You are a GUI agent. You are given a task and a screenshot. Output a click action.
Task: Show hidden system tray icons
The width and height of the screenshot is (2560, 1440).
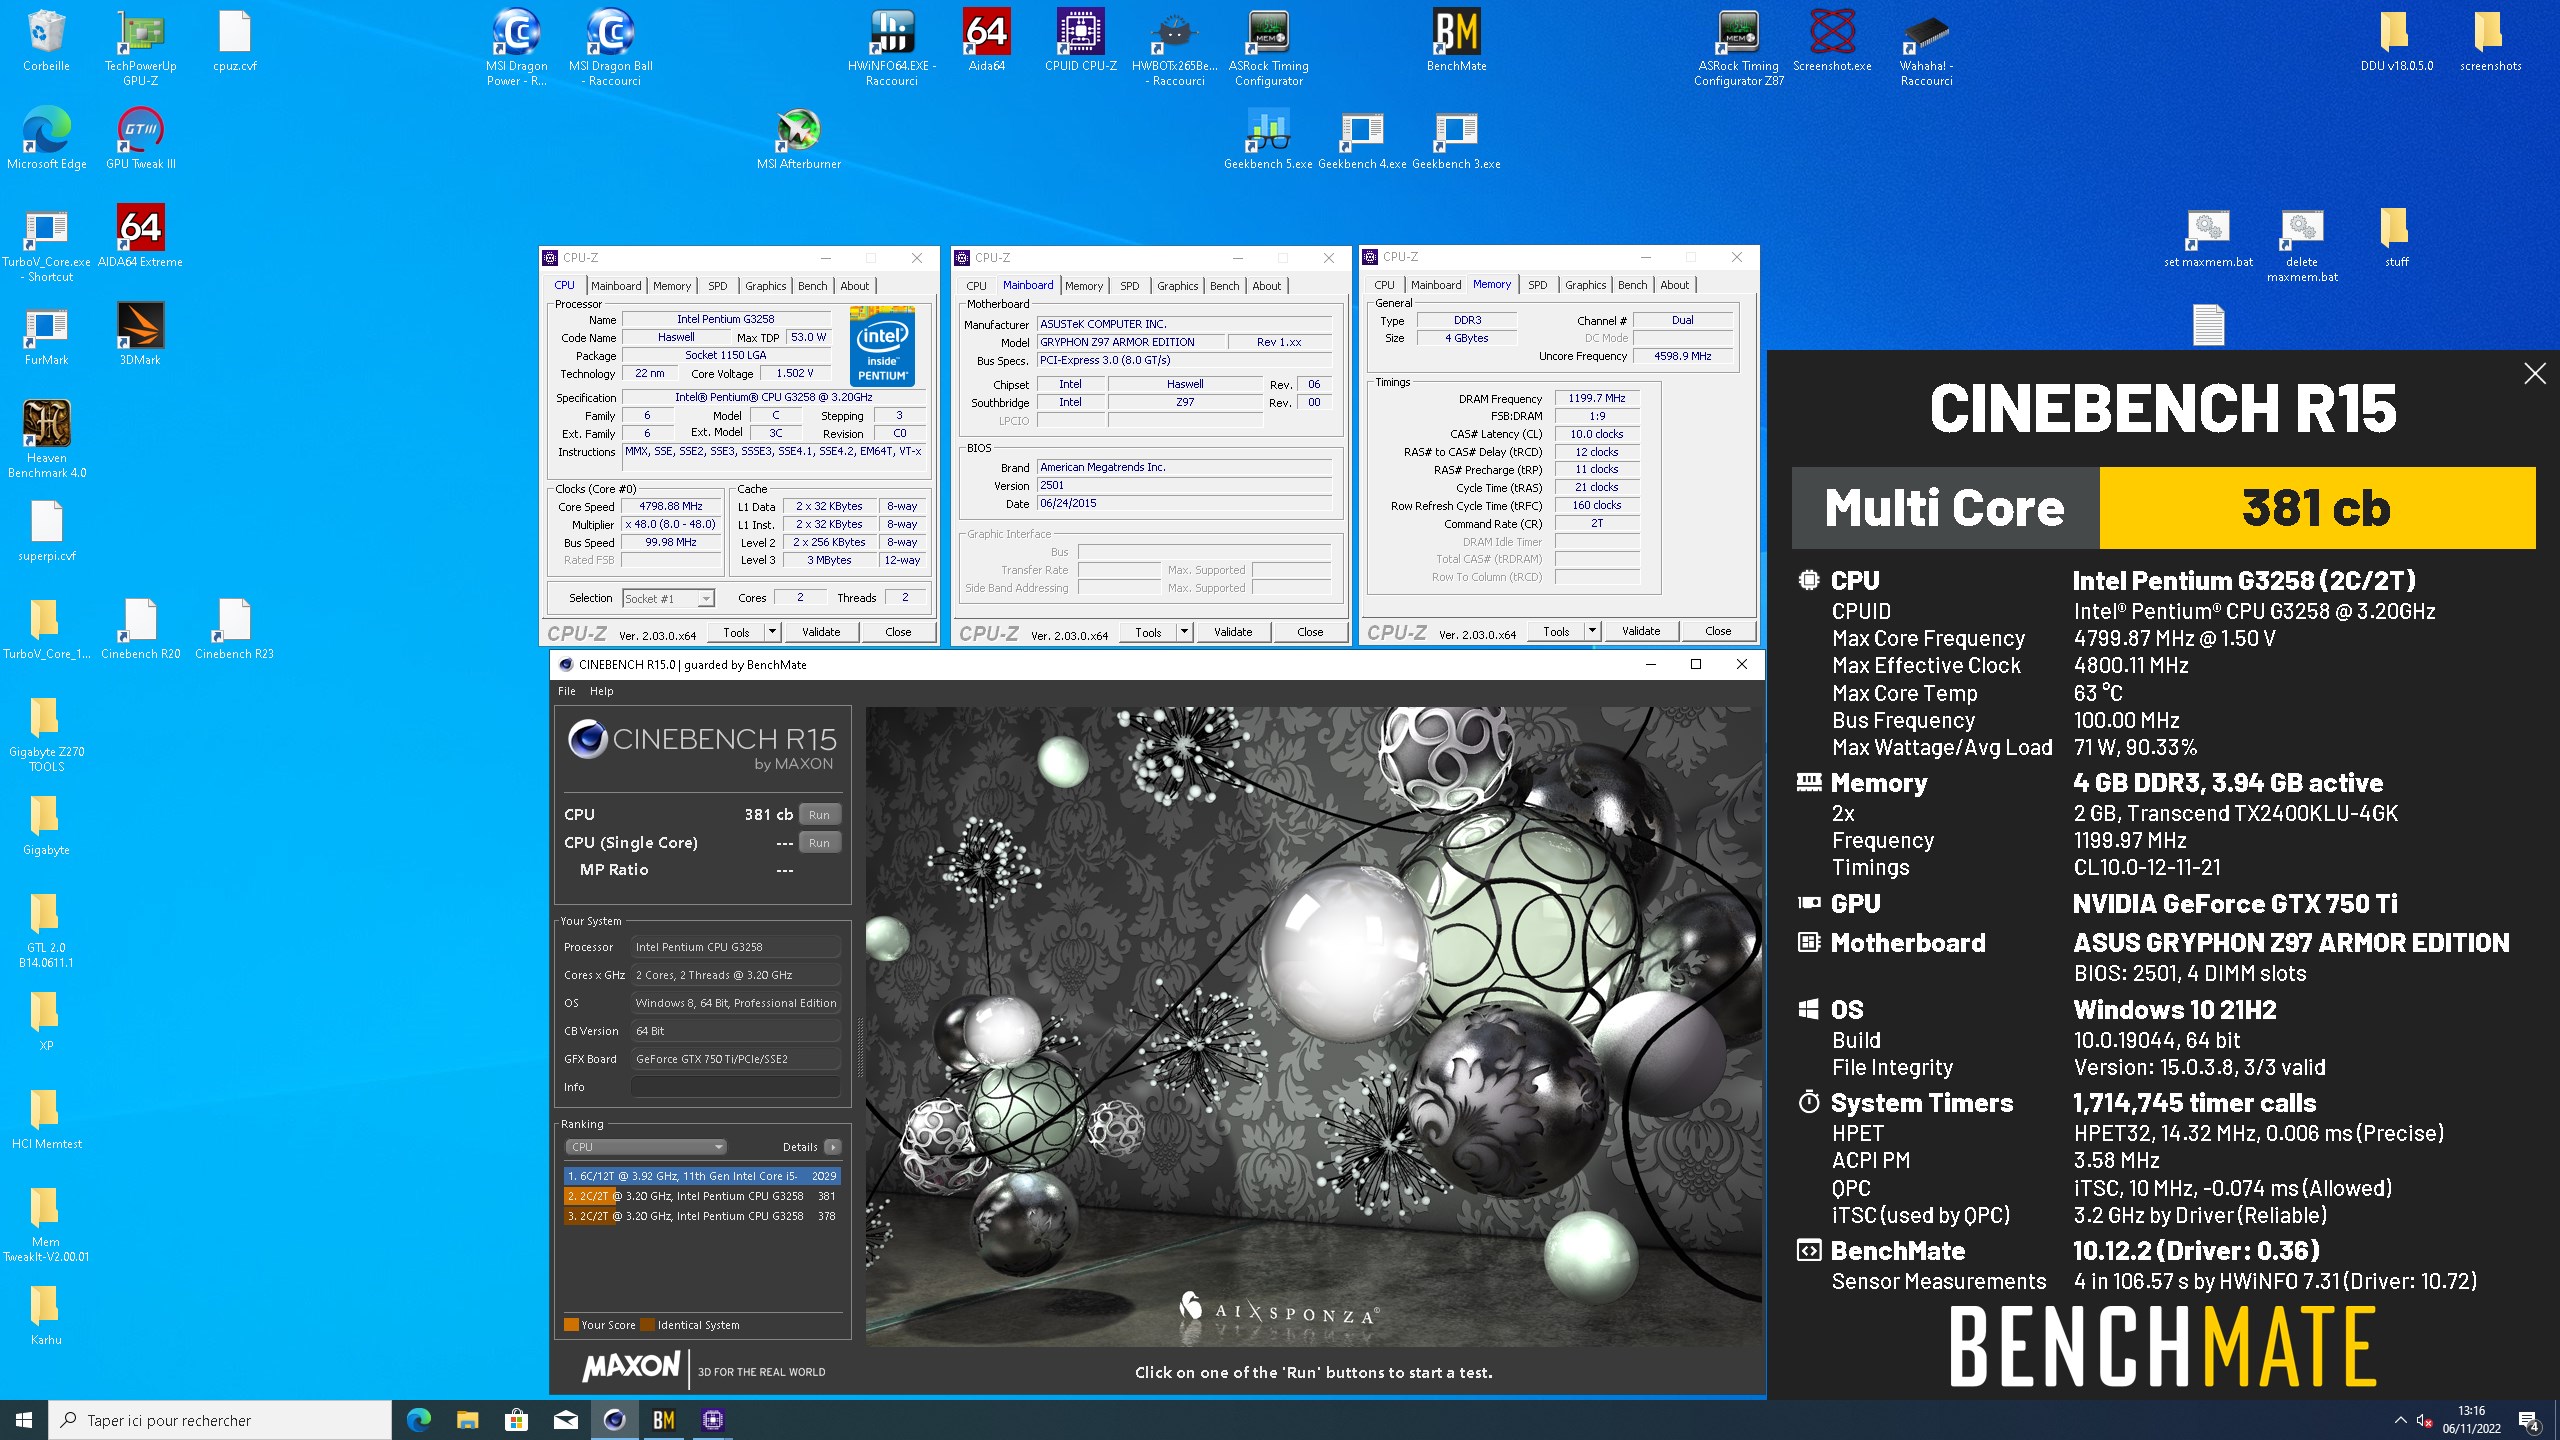coord(2400,1420)
